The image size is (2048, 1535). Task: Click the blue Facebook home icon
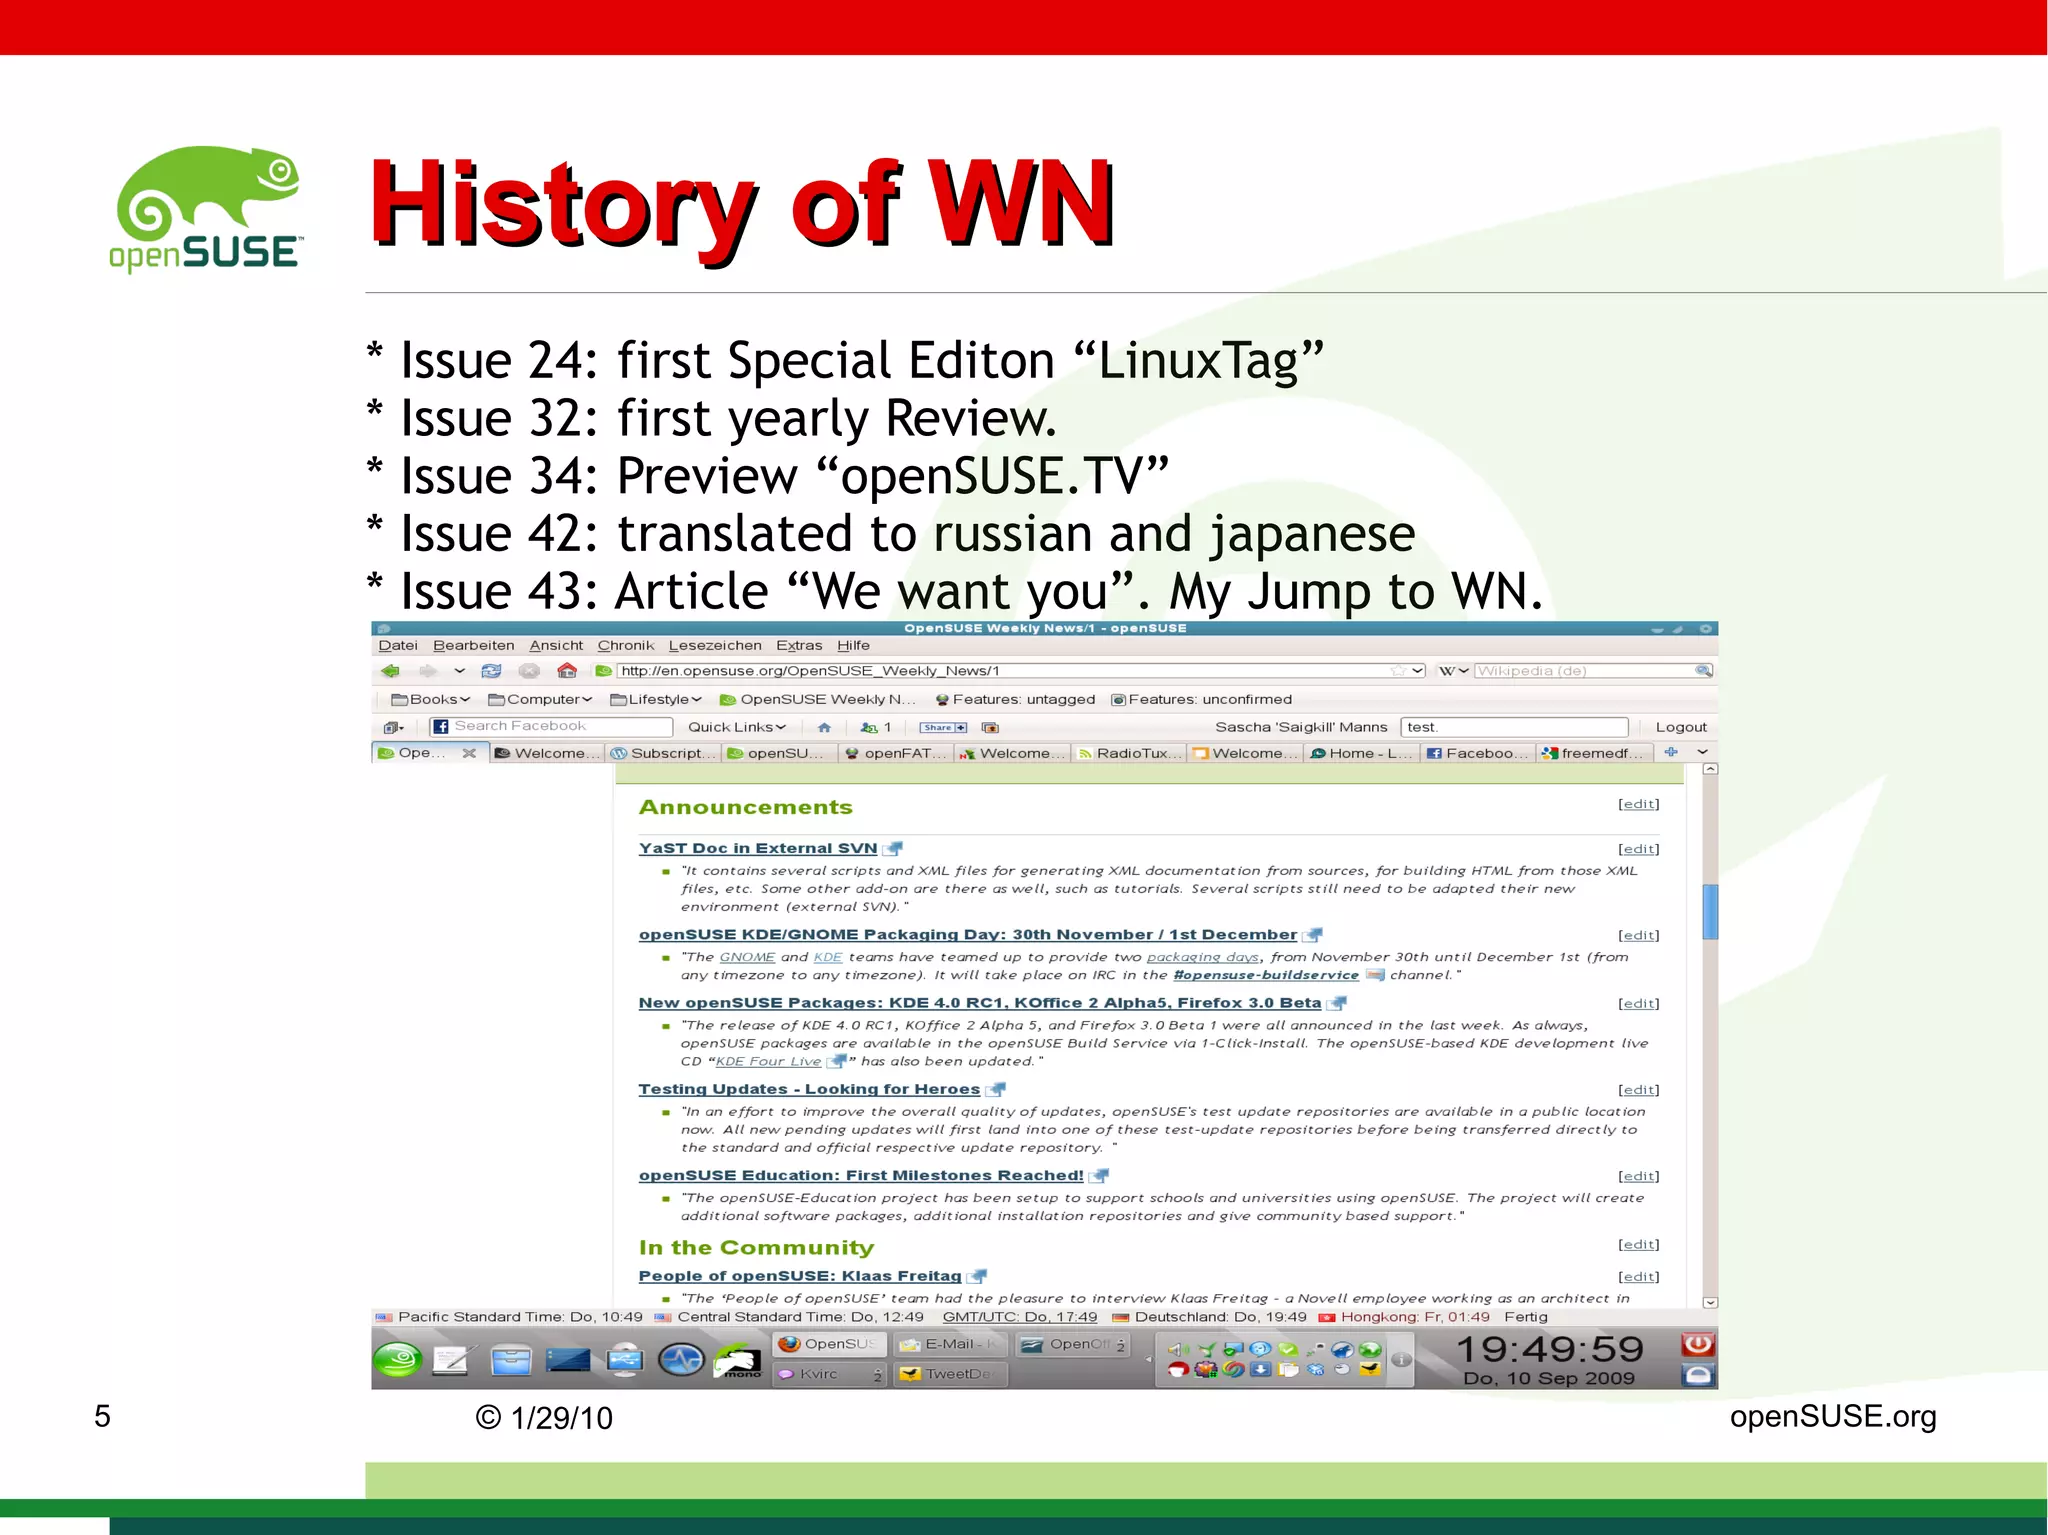pos(824,727)
